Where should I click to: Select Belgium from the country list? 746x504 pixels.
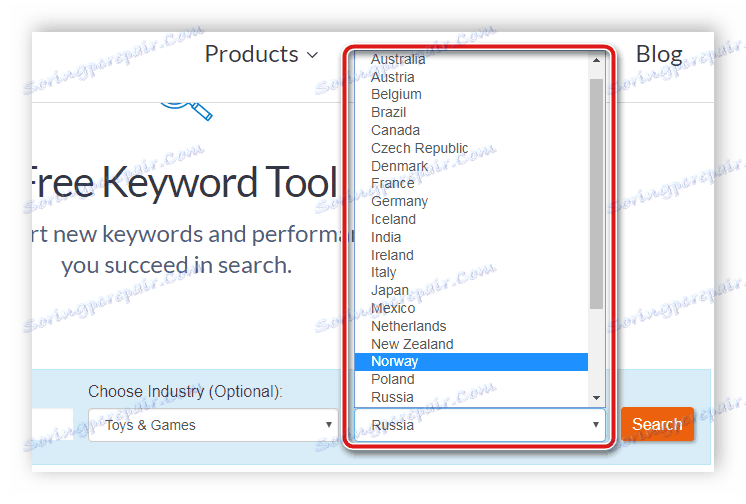471,95
